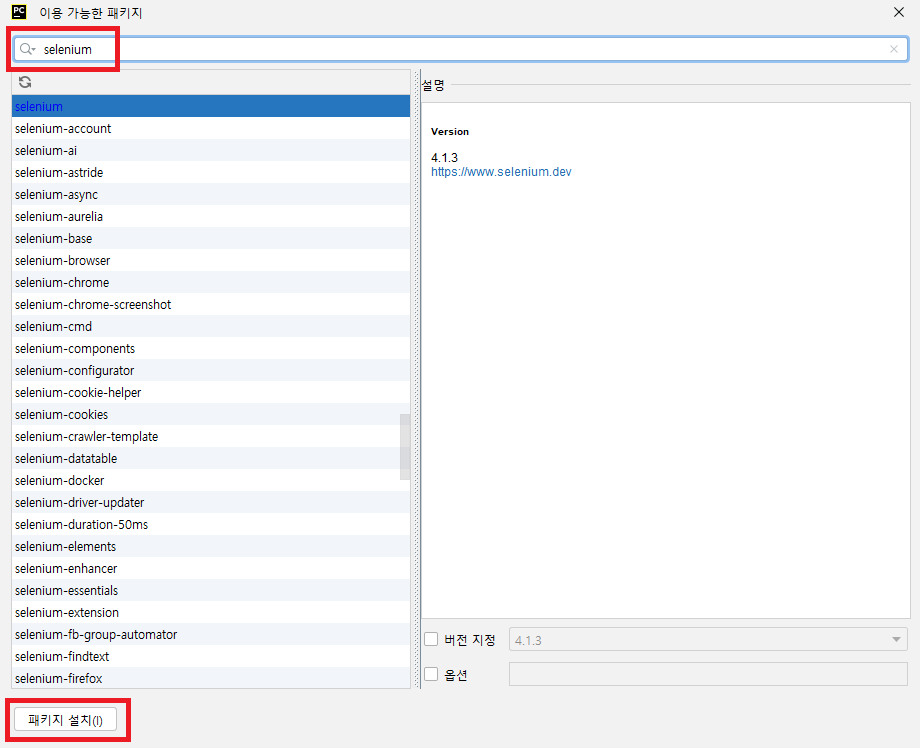Select selenium-docker in the list
This screenshot has width=920, height=748.
[211, 480]
